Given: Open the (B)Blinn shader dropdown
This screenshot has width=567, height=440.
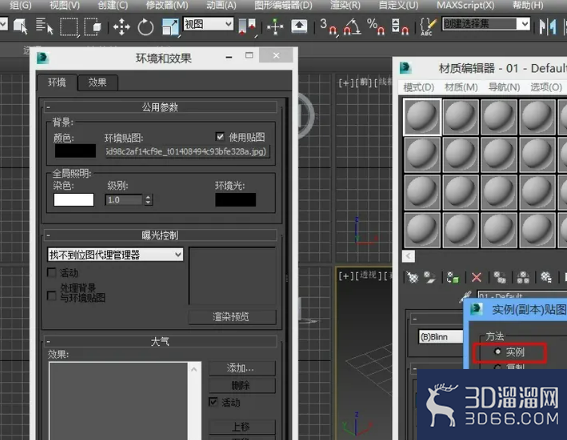Looking at the screenshot, I should click(x=441, y=337).
